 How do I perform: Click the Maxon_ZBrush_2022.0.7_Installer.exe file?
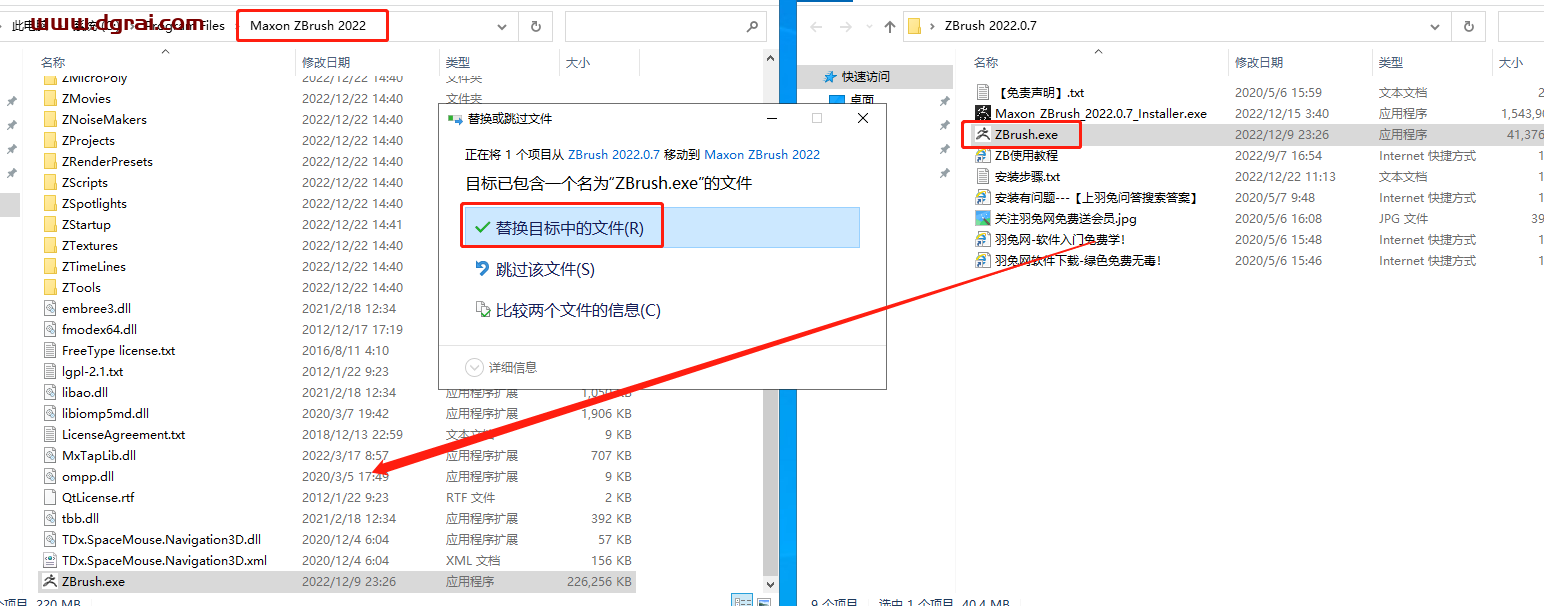(1100, 114)
